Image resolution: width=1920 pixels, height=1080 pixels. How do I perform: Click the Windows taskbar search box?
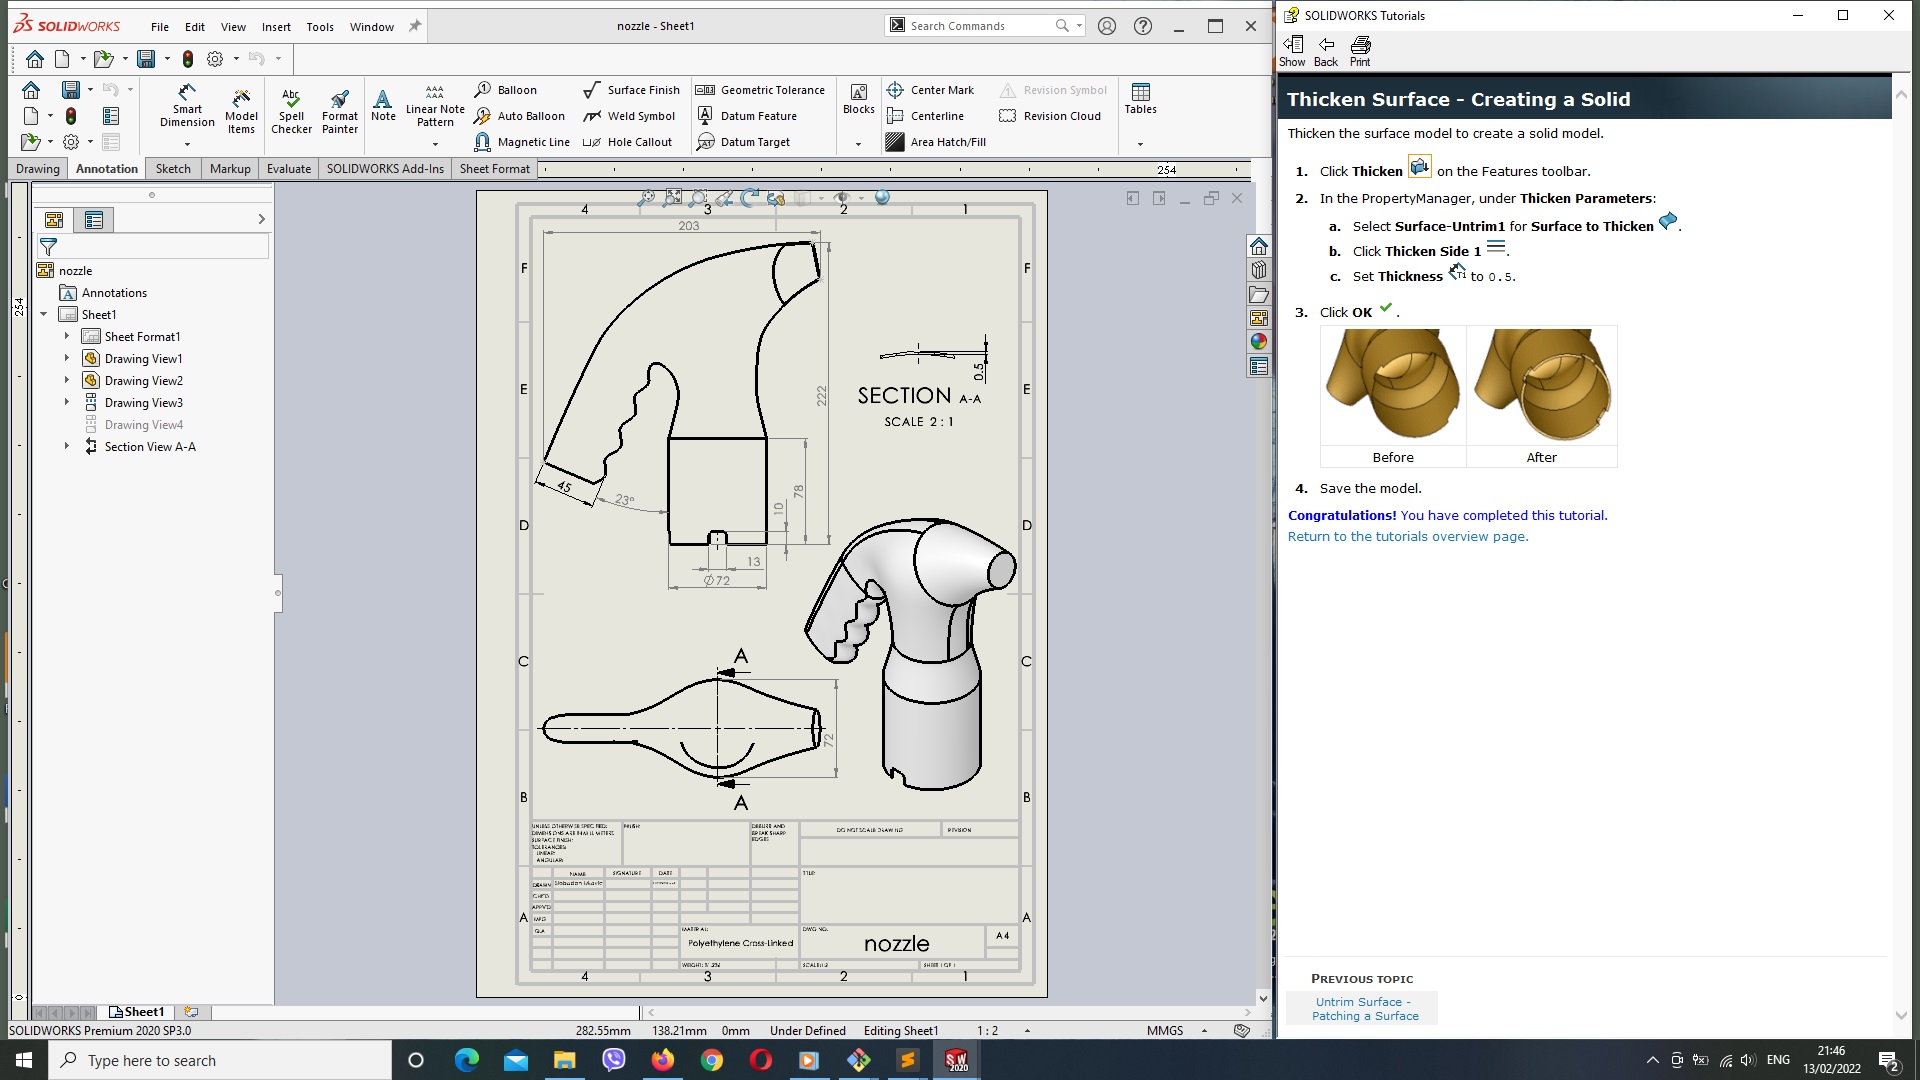point(220,1060)
